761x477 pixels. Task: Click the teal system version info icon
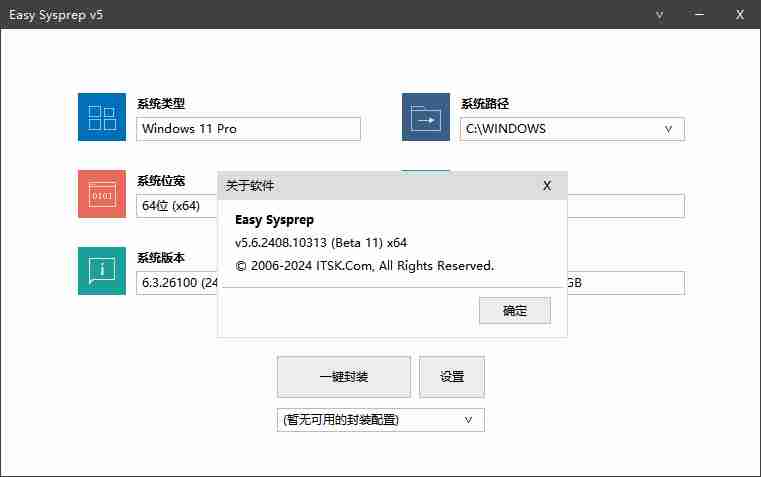[102, 271]
